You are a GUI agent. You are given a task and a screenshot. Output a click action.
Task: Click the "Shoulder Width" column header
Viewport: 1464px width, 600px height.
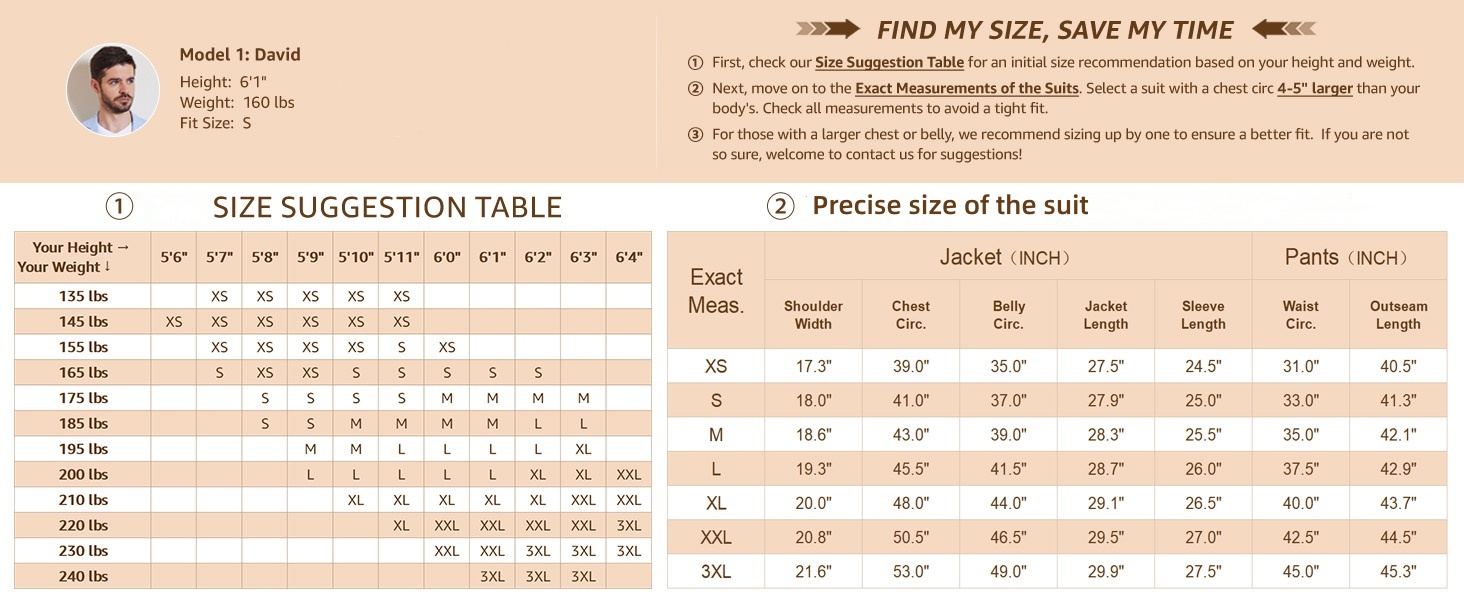point(813,315)
